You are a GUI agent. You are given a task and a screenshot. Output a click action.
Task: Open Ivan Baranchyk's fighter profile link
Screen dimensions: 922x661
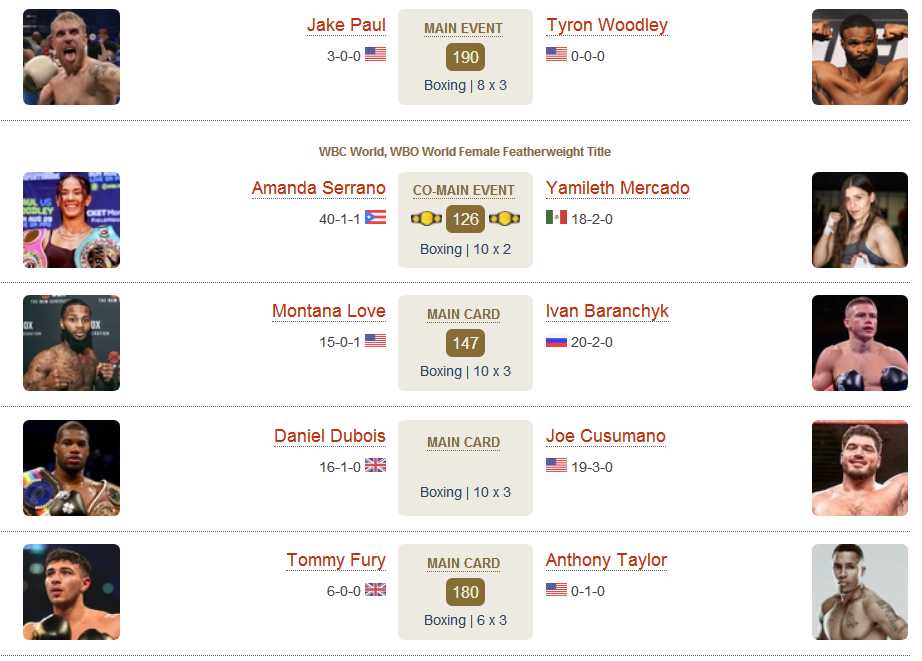[x=607, y=311]
